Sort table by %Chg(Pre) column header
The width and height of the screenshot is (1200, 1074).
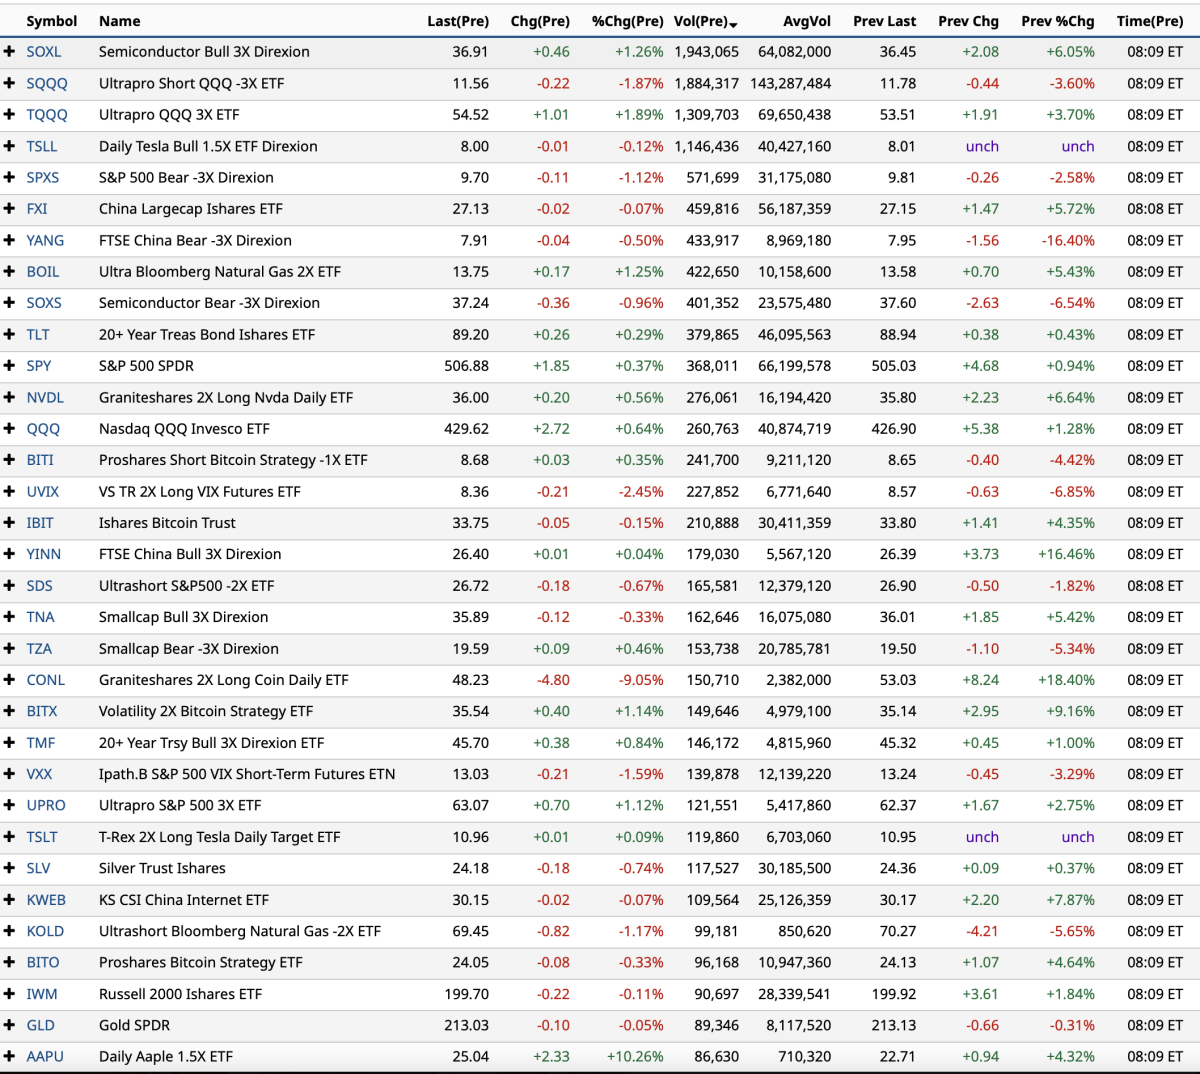(627, 21)
